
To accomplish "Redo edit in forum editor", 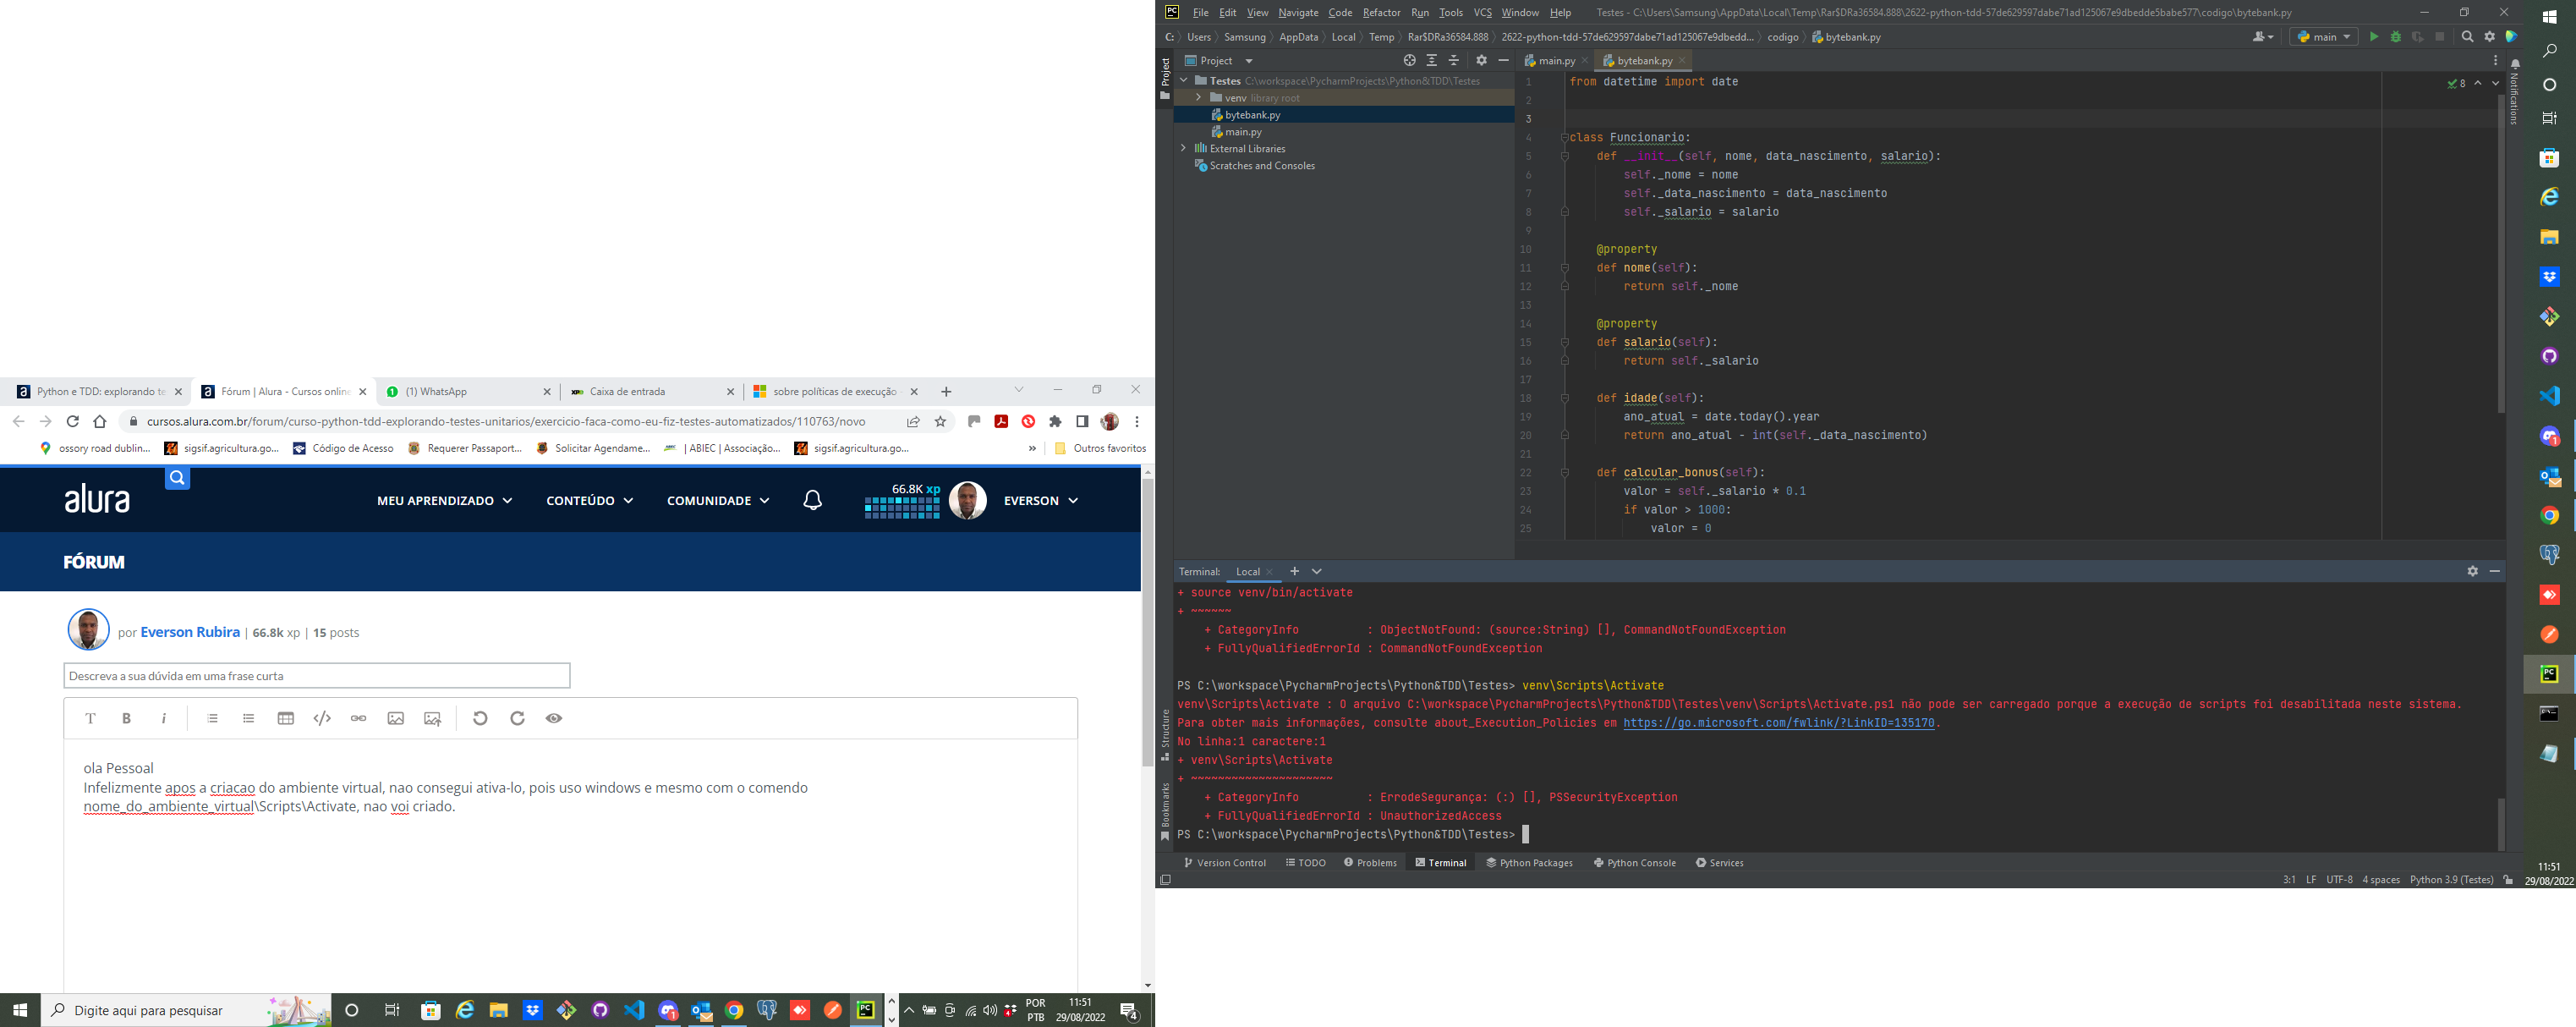I will (517, 718).
